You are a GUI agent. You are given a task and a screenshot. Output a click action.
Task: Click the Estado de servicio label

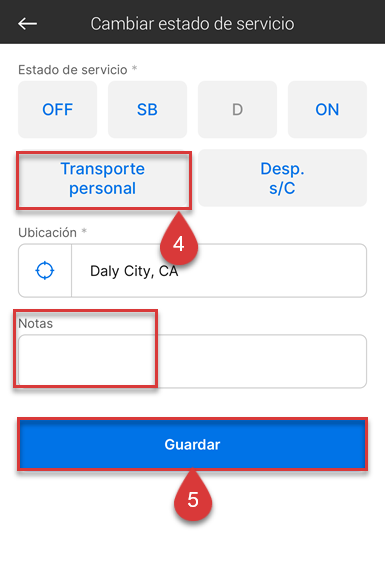coord(73,70)
